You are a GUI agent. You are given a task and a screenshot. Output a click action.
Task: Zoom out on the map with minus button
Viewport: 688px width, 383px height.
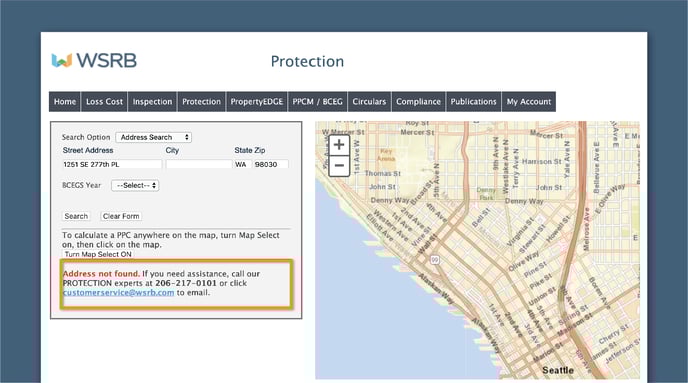(339, 166)
